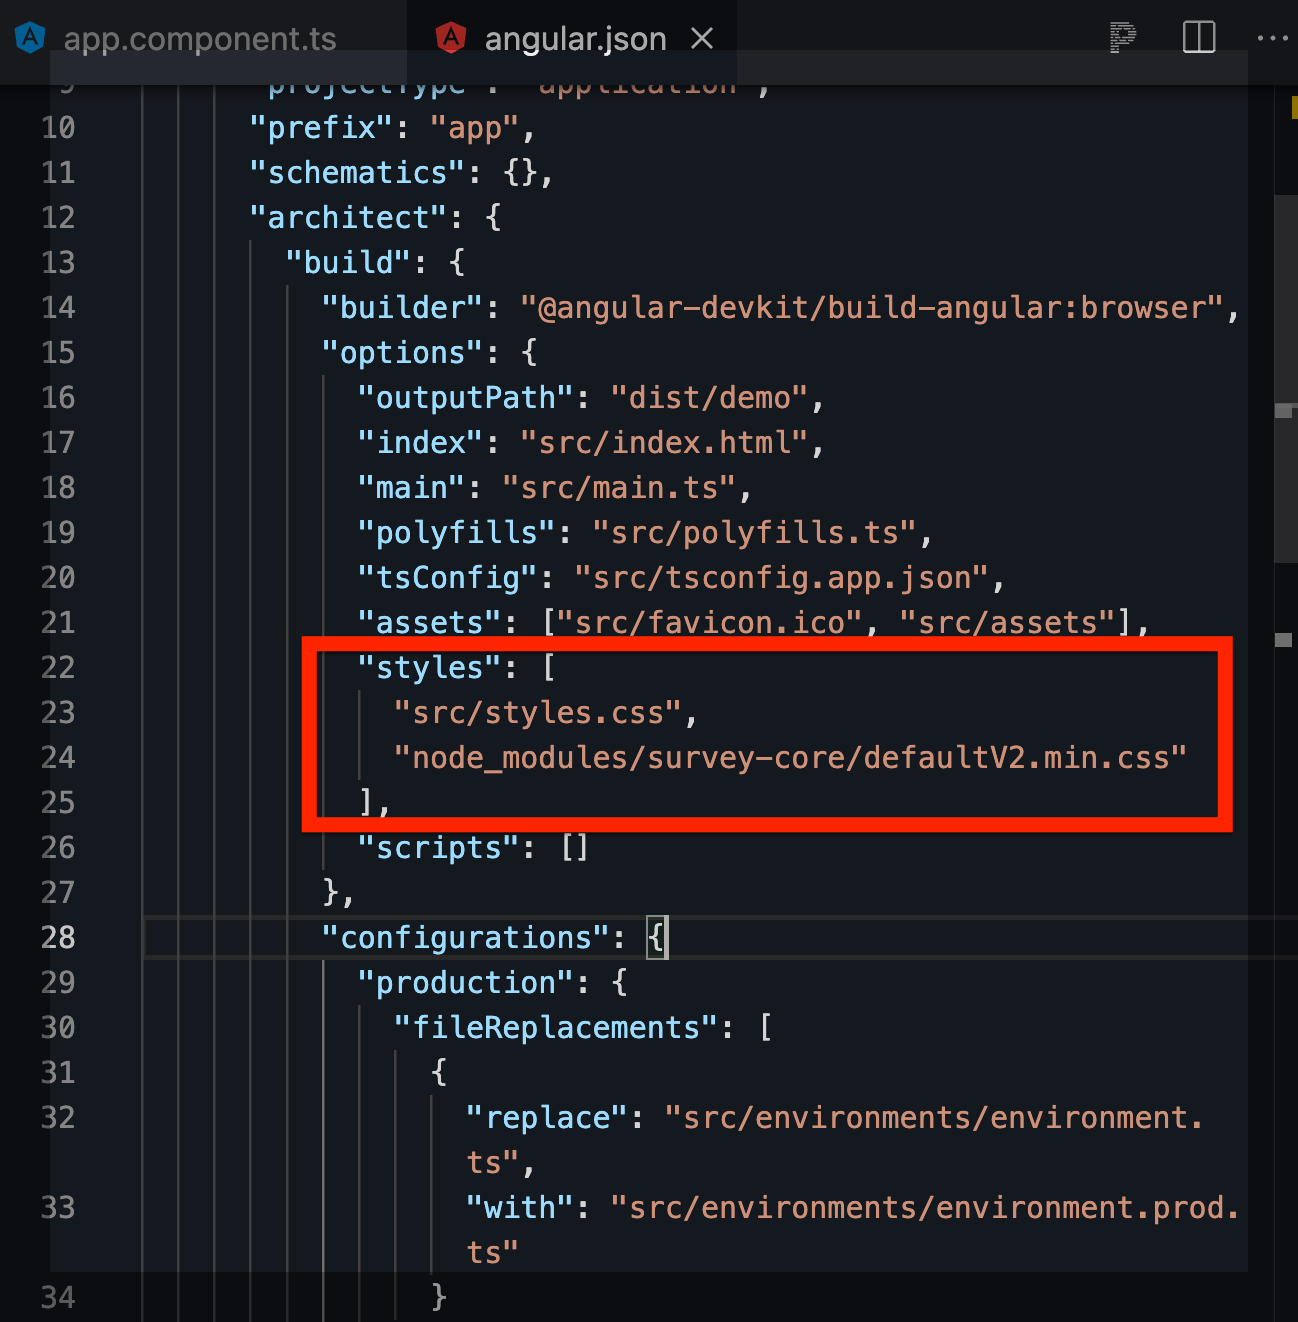Close the angular.json tab
Screen dimensions: 1298x1322
[x=703, y=38]
